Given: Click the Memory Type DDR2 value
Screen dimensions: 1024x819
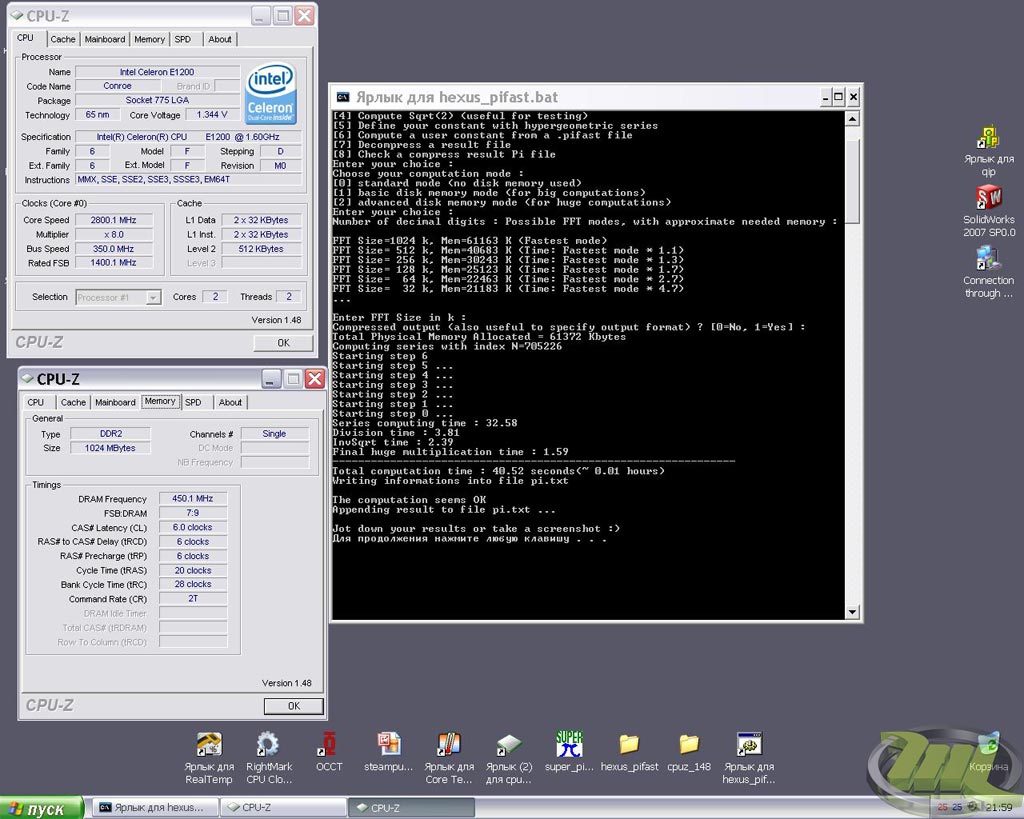Looking at the screenshot, I should tap(111, 434).
